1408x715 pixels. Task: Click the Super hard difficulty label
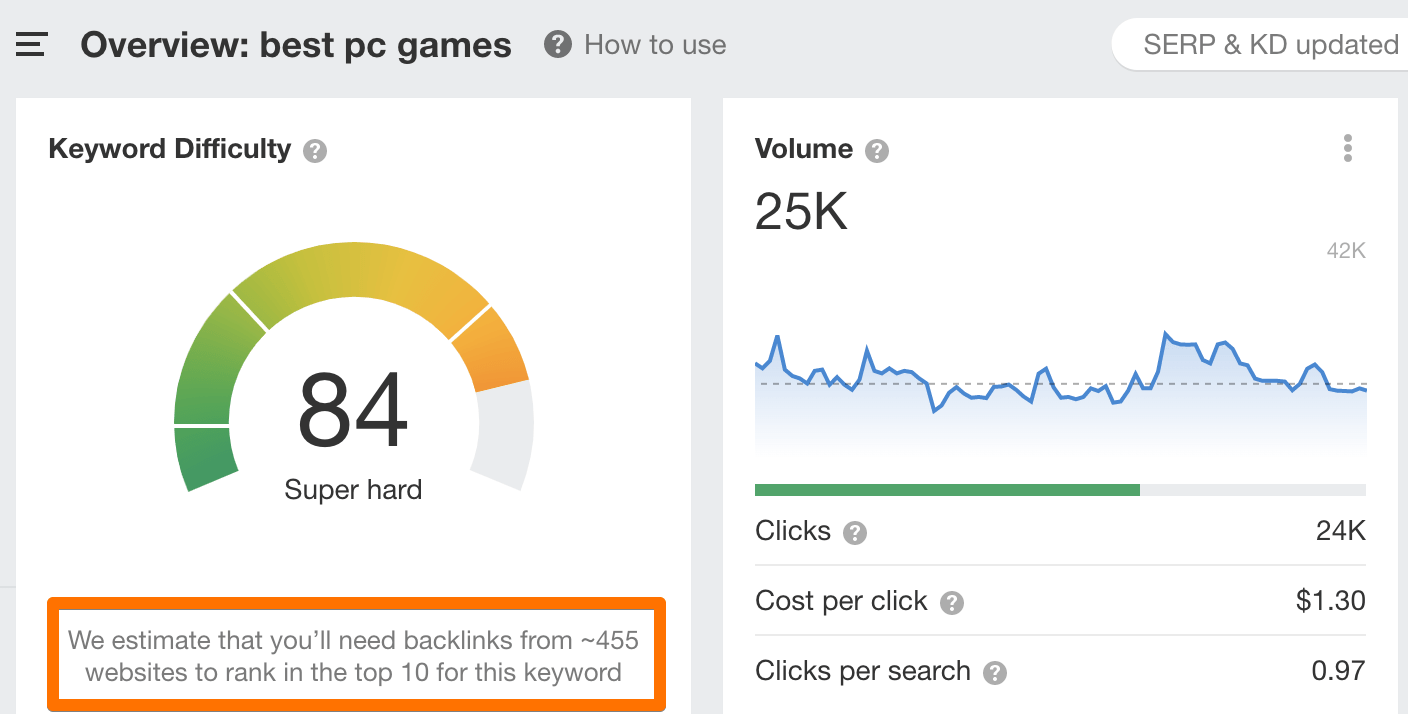[353, 489]
